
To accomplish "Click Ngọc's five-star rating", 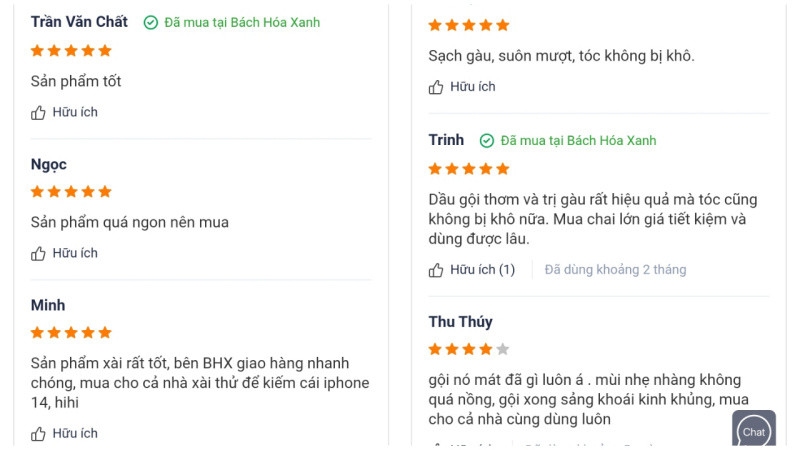I will tap(71, 191).
